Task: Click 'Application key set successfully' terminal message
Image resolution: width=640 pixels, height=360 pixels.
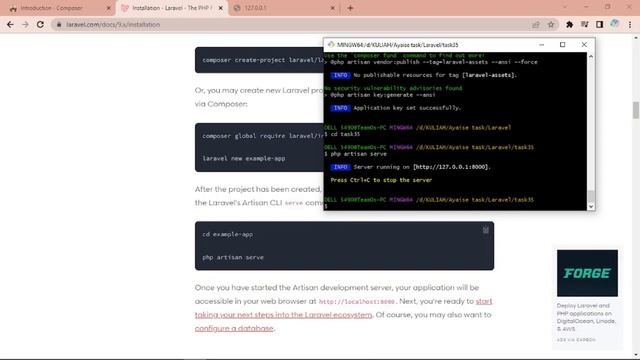Action: [x=407, y=108]
